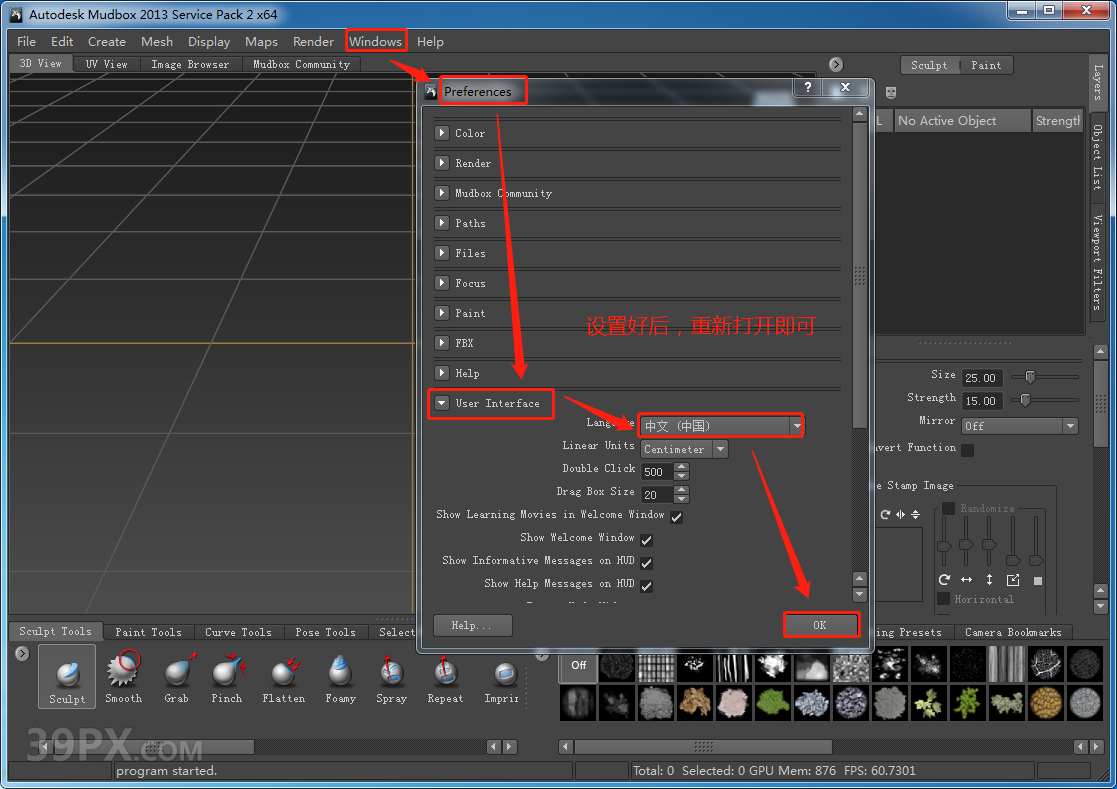Disable Show Help Messages on HUD
Screen dimensions: 1117x789
click(646, 584)
